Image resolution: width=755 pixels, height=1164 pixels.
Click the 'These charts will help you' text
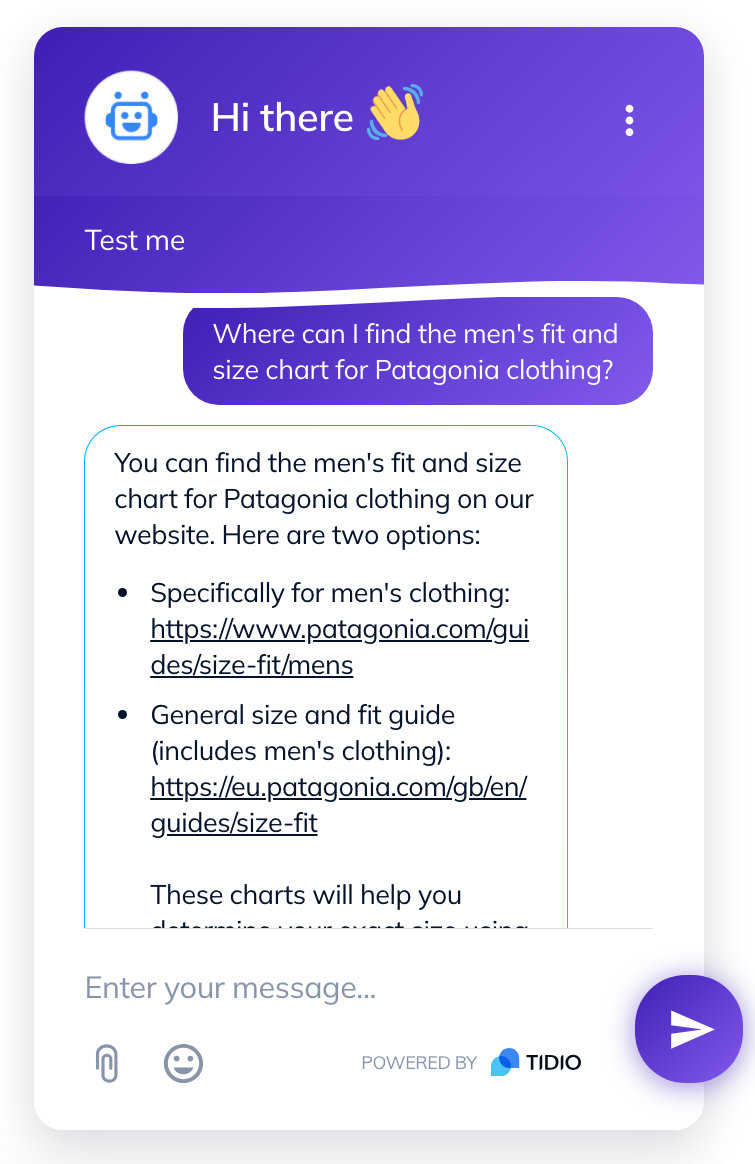click(x=306, y=895)
